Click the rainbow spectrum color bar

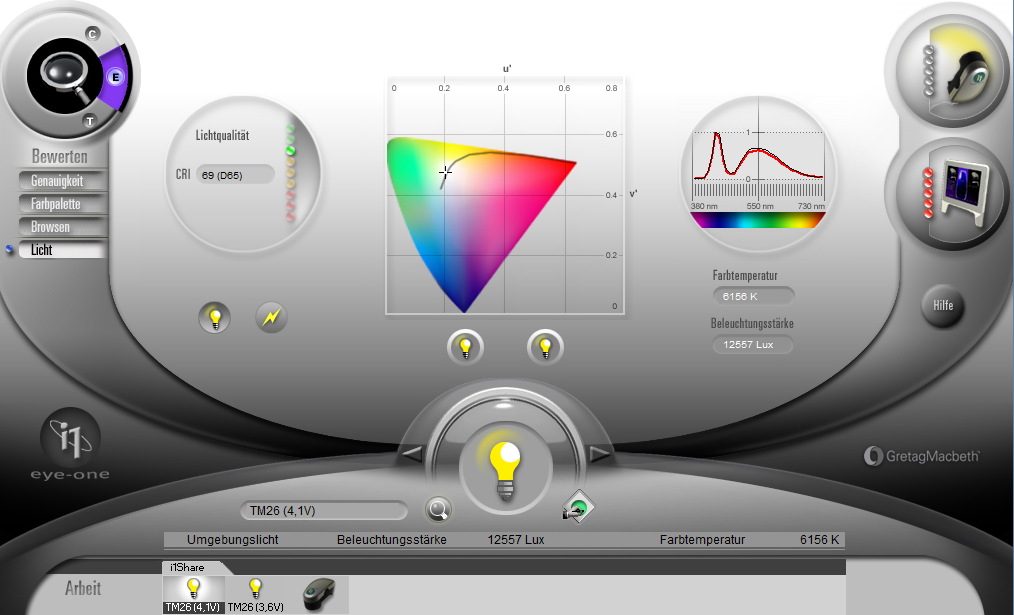pos(757,220)
